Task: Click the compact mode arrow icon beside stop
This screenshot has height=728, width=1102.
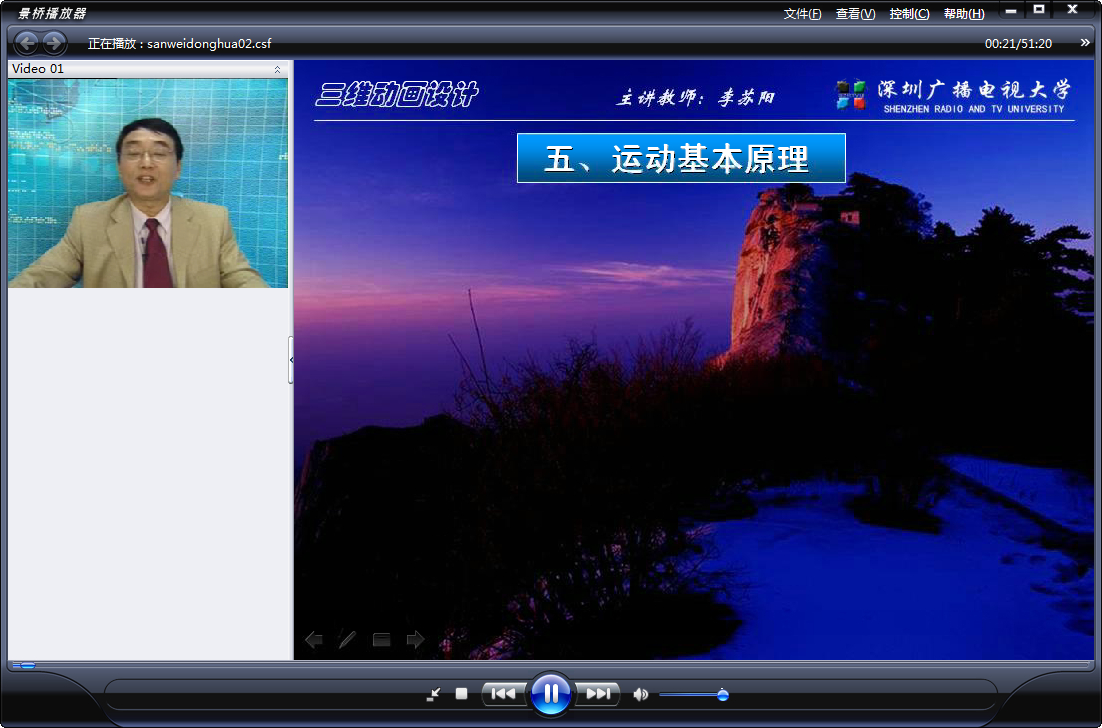Action: coord(434,695)
